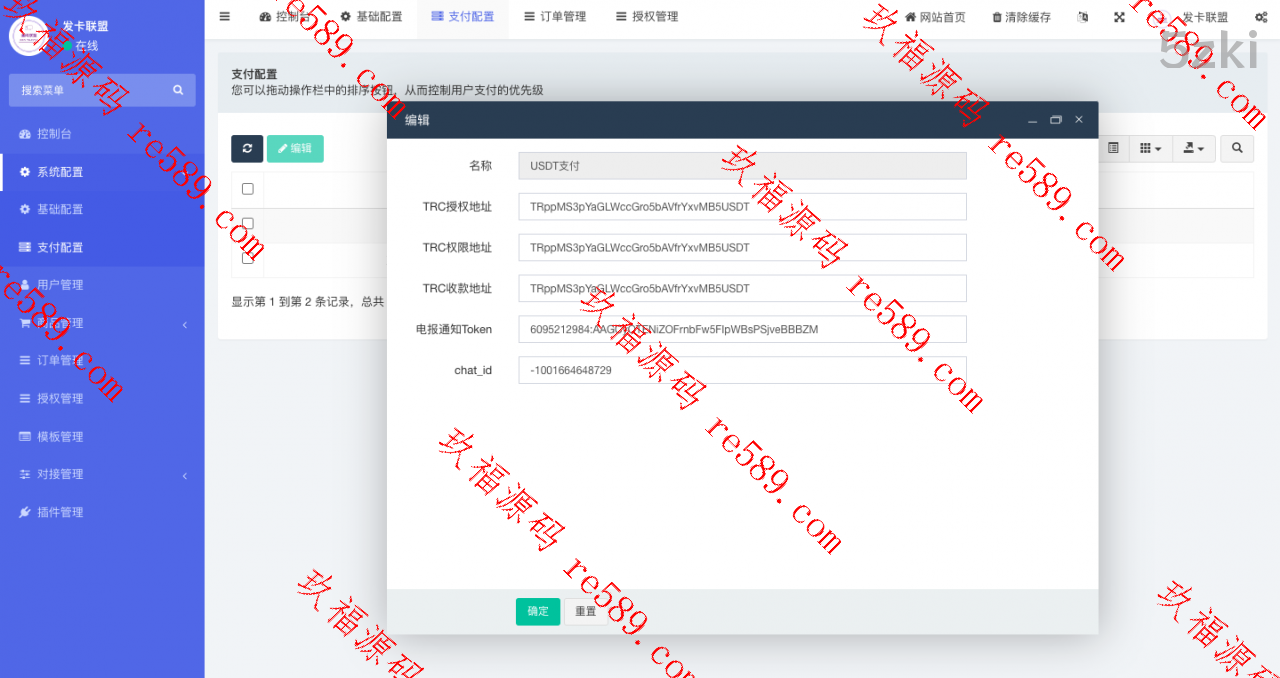Click the language switch icon in header
Image resolution: width=1280 pixels, height=678 pixels.
[x=1083, y=17]
